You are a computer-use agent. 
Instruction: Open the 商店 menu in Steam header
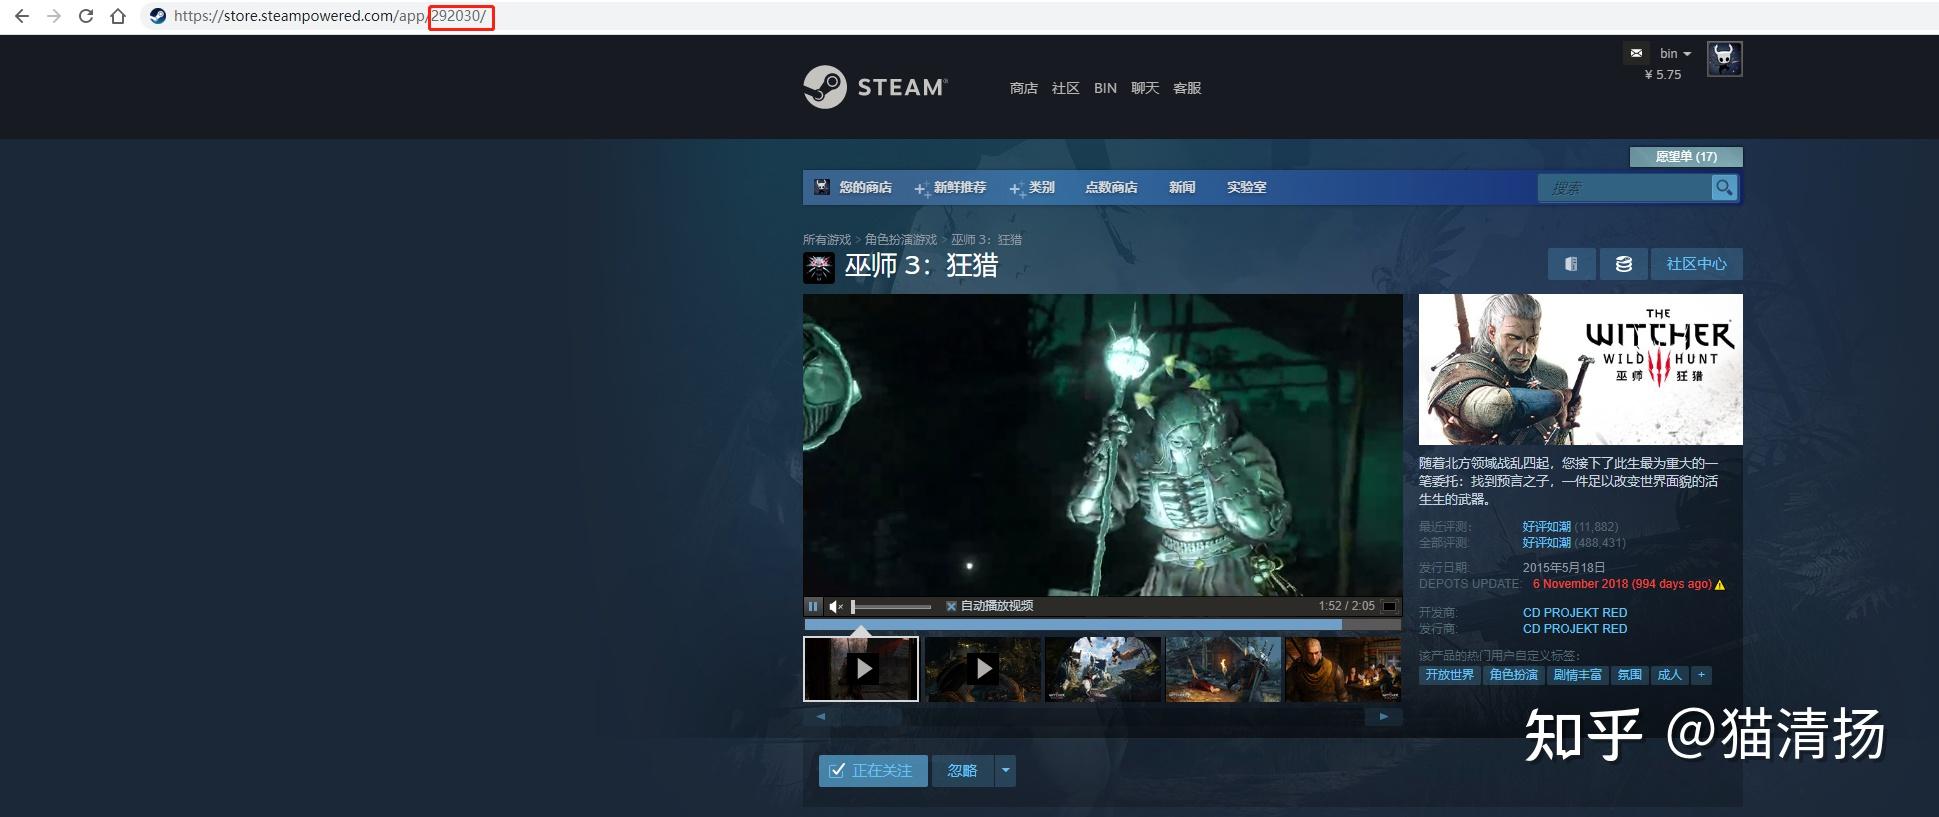click(1023, 88)
